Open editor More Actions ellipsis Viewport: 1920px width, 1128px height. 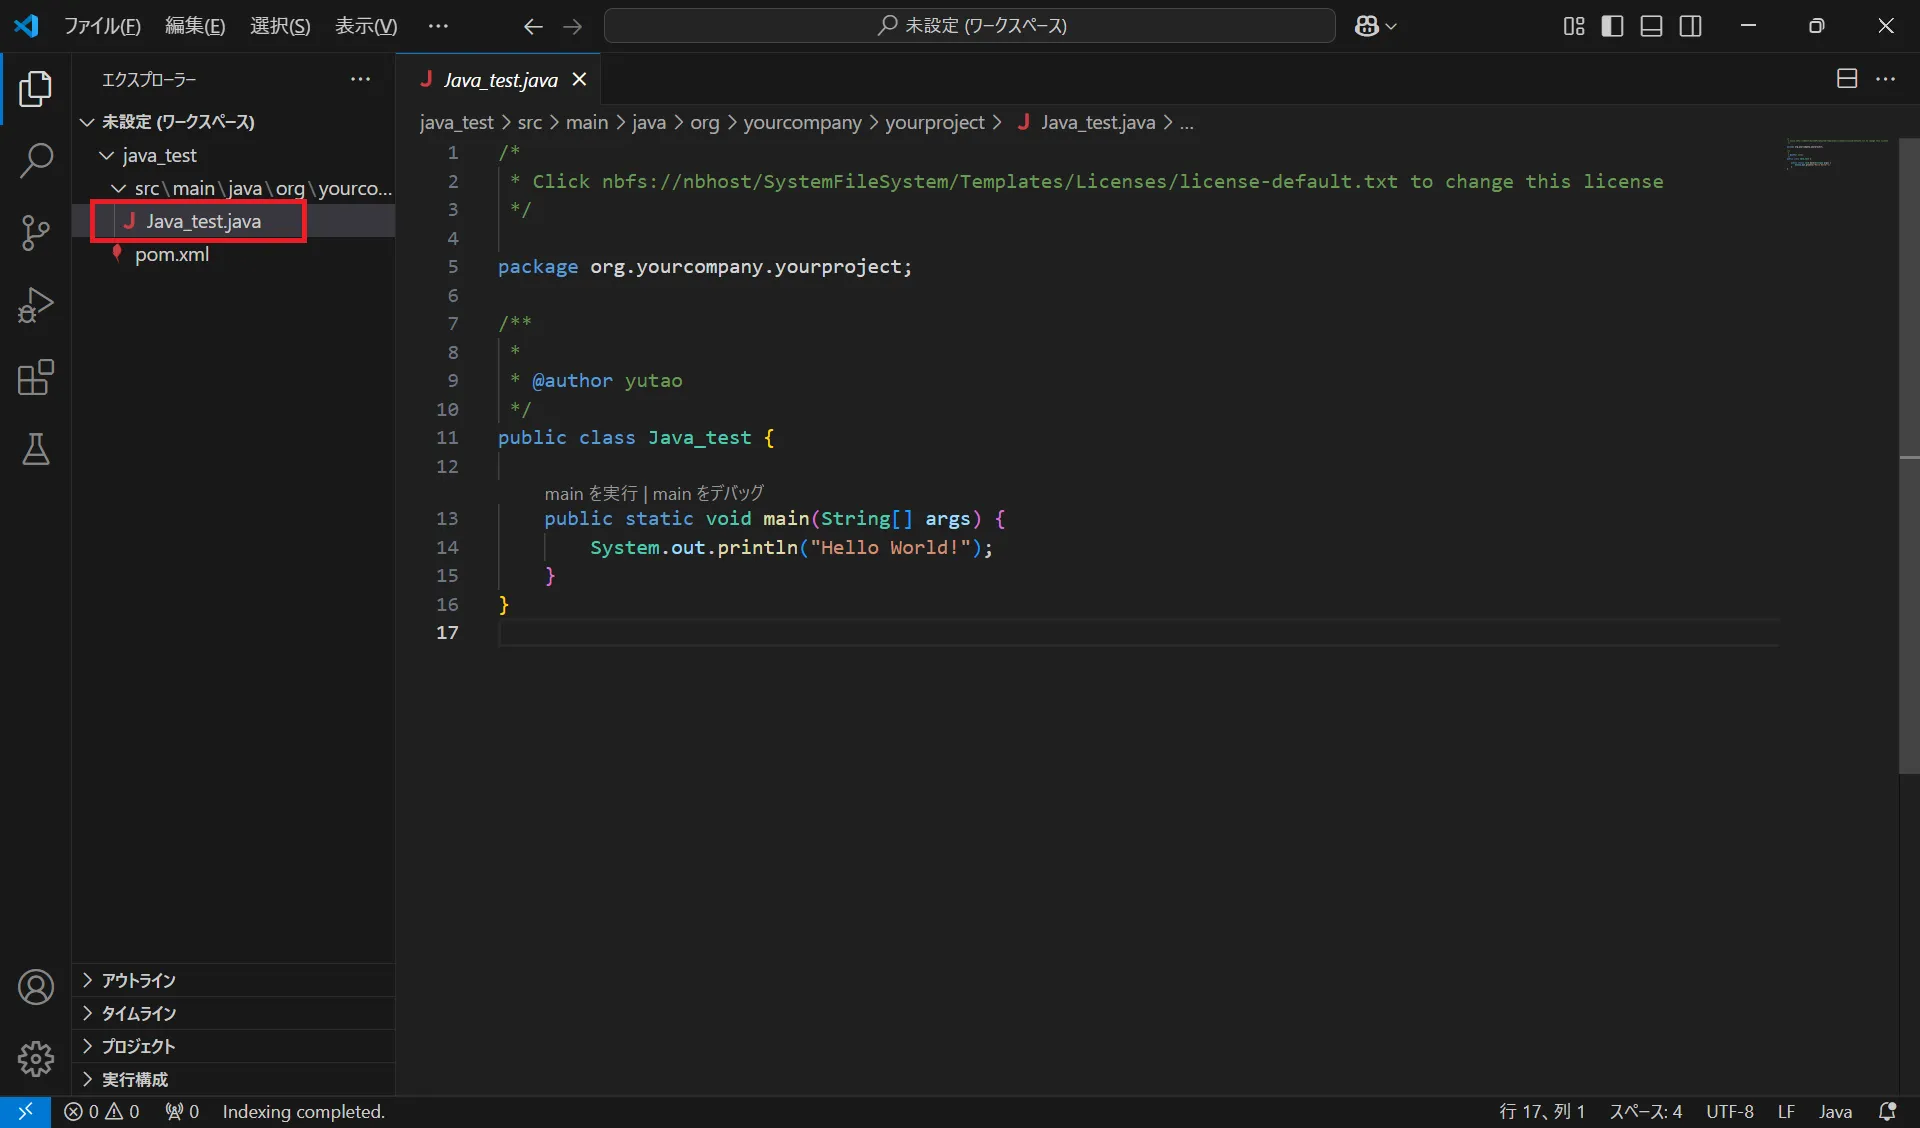pyautogui.click(x=1886, y=79)
